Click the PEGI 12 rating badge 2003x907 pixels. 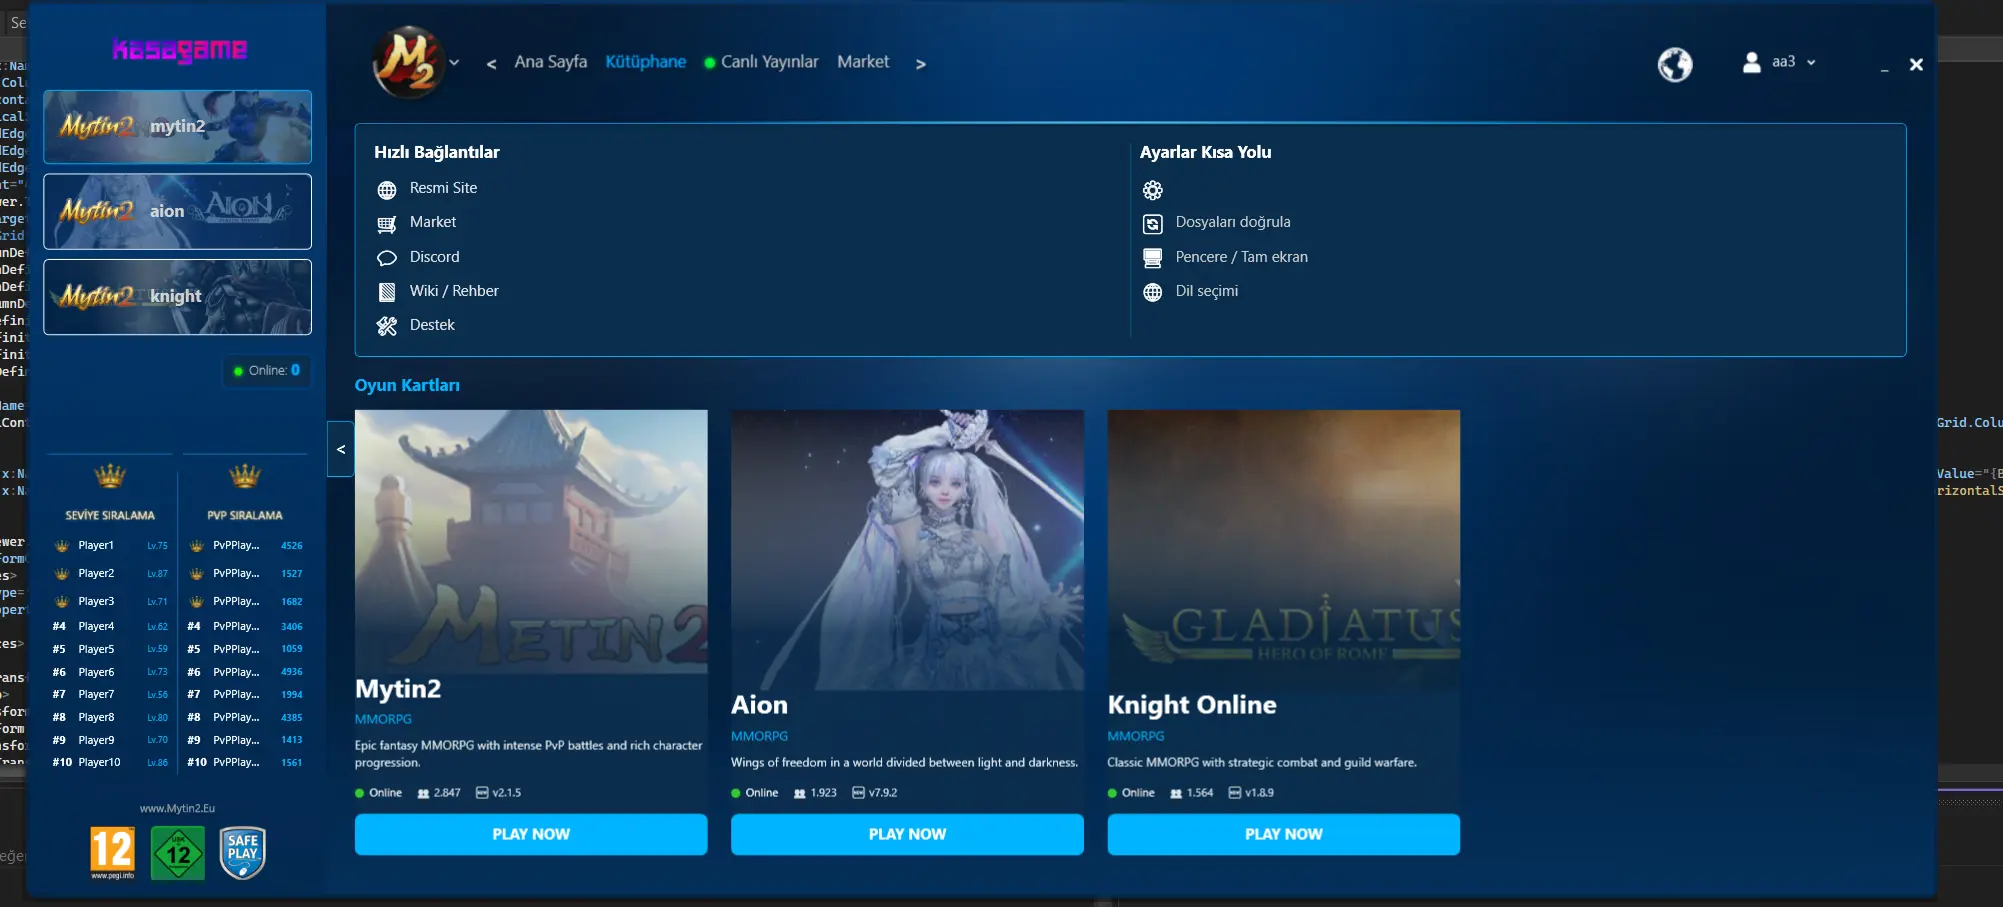tap(112, 853)
